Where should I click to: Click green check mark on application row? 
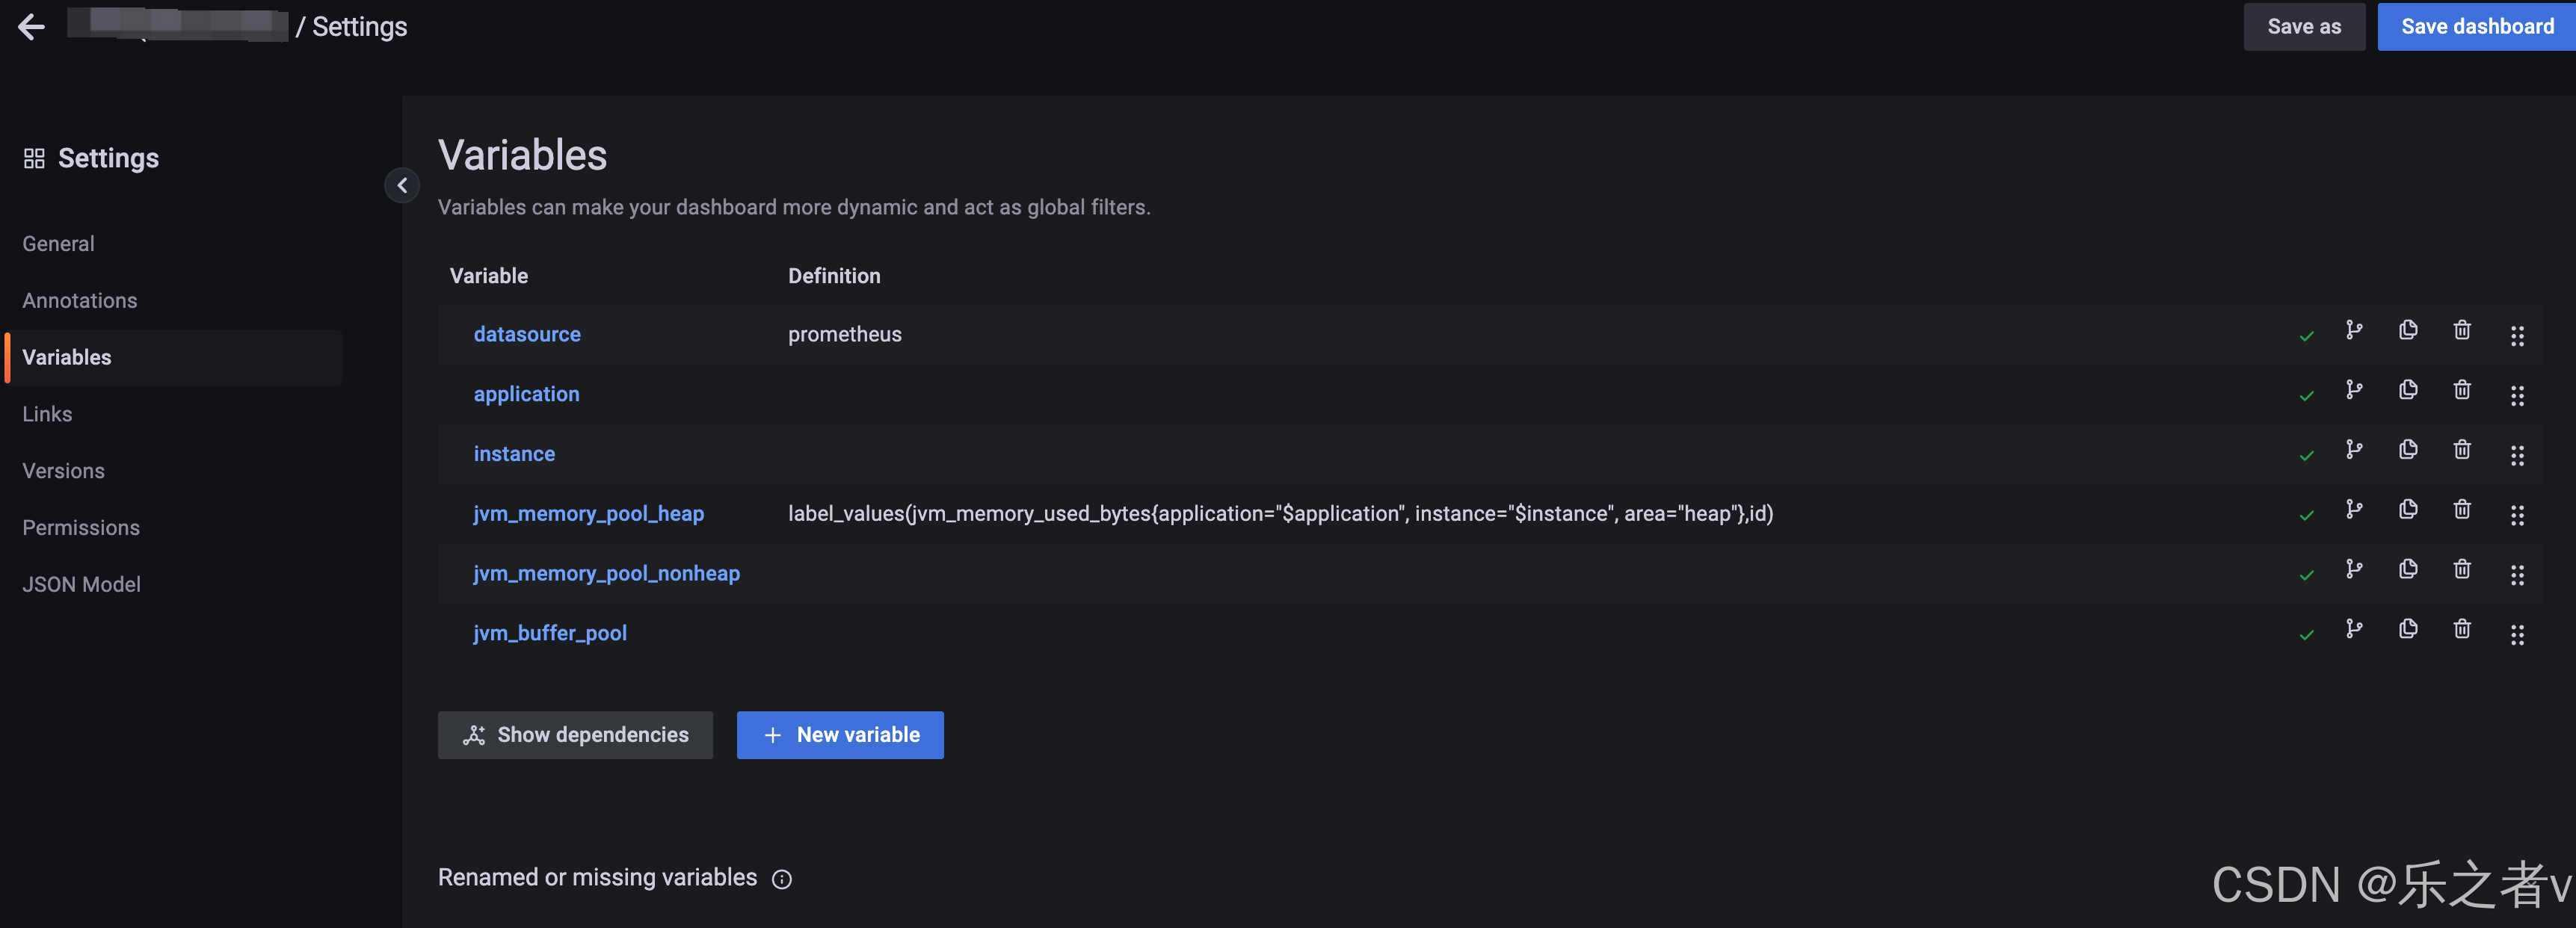click(2306, 396)
